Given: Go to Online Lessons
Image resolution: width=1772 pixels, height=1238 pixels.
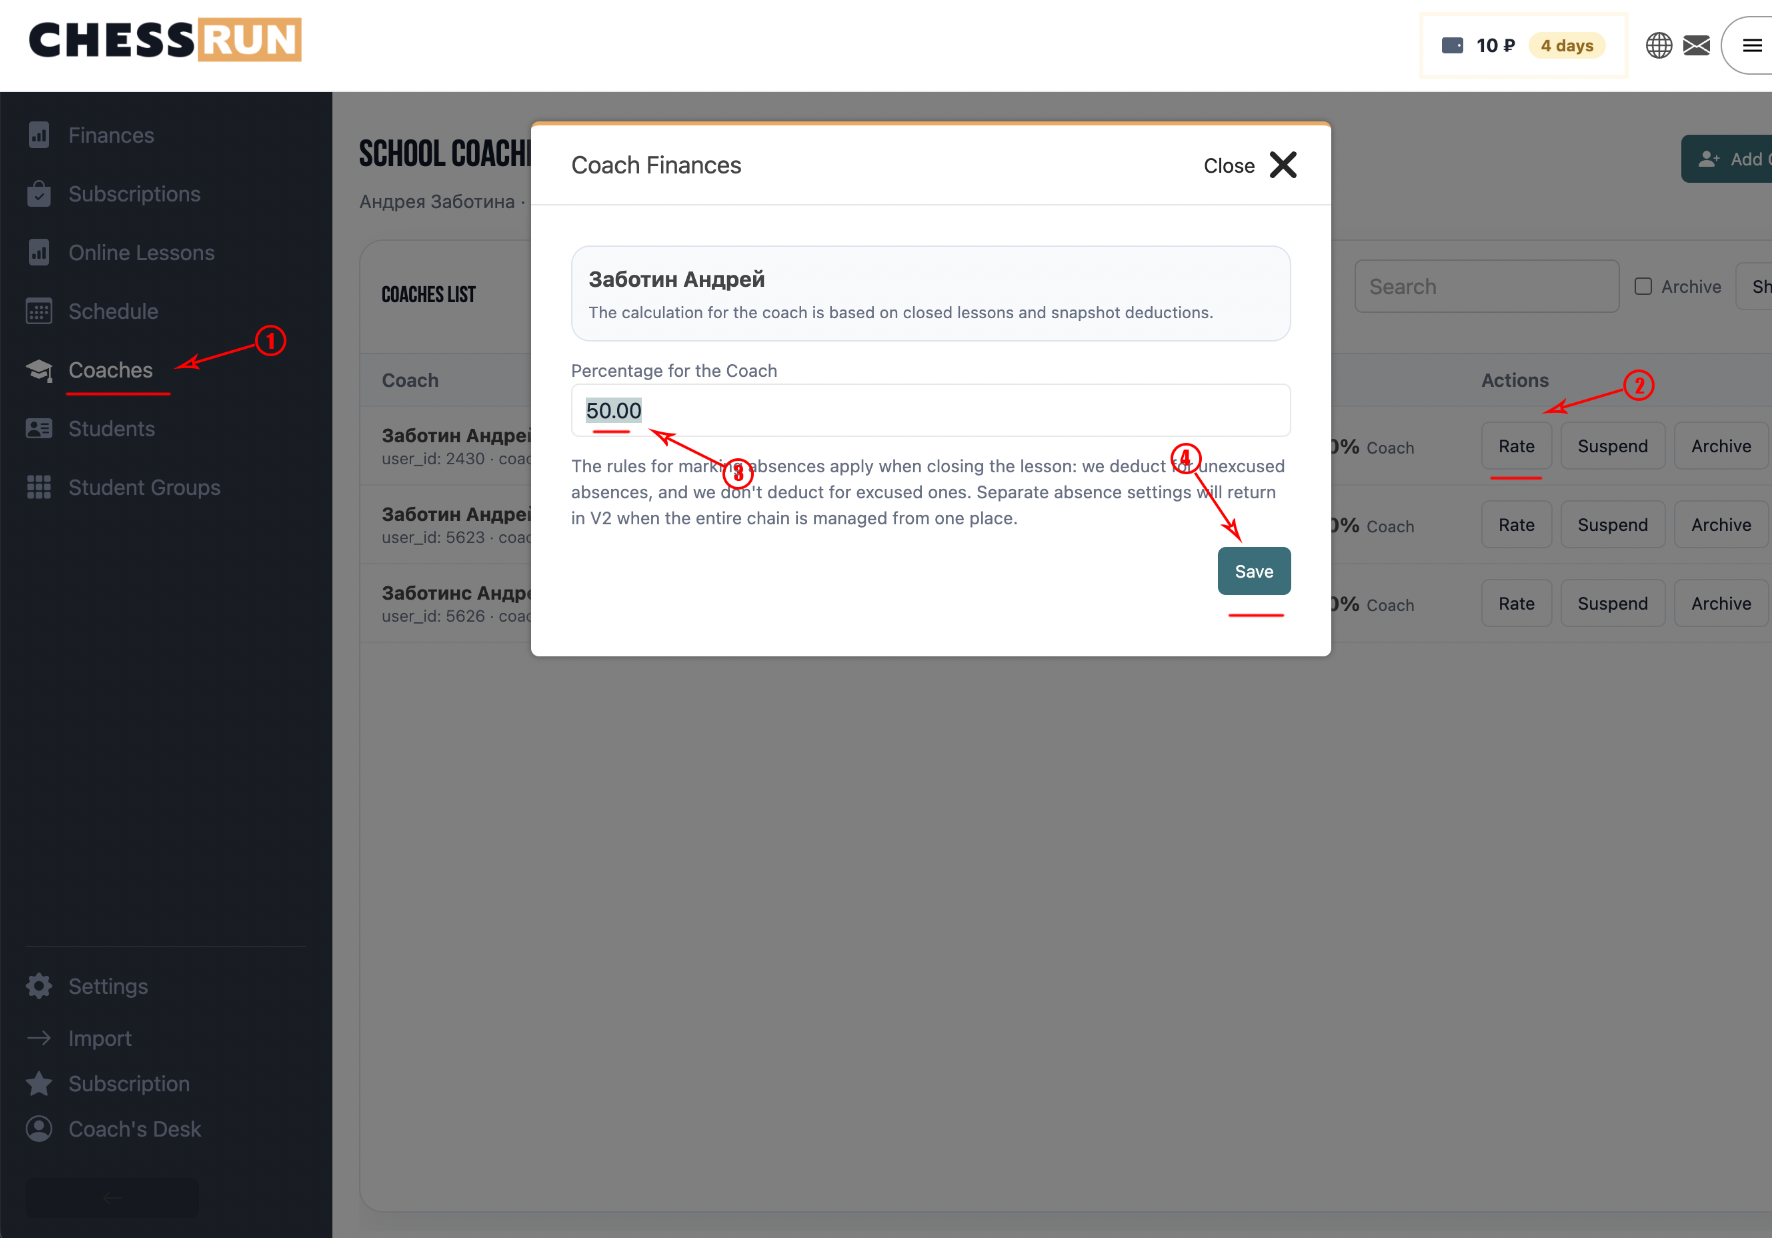Looking at the screenshot, I should [141, 253].
